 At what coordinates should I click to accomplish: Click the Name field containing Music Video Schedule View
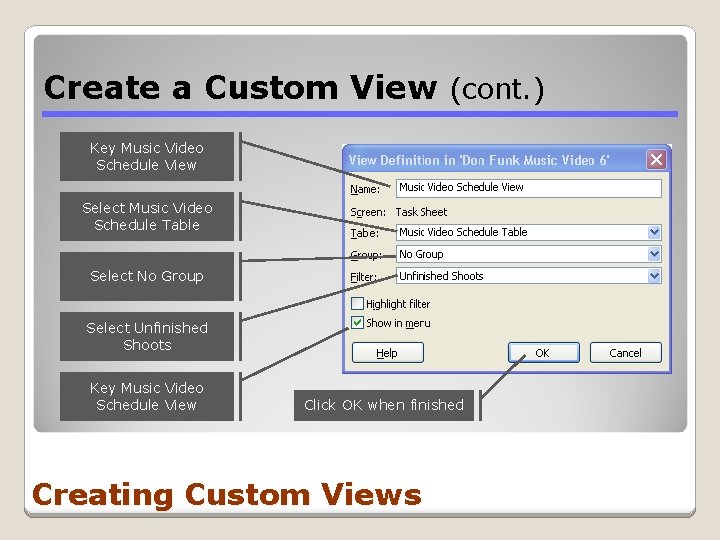point(529,188)
